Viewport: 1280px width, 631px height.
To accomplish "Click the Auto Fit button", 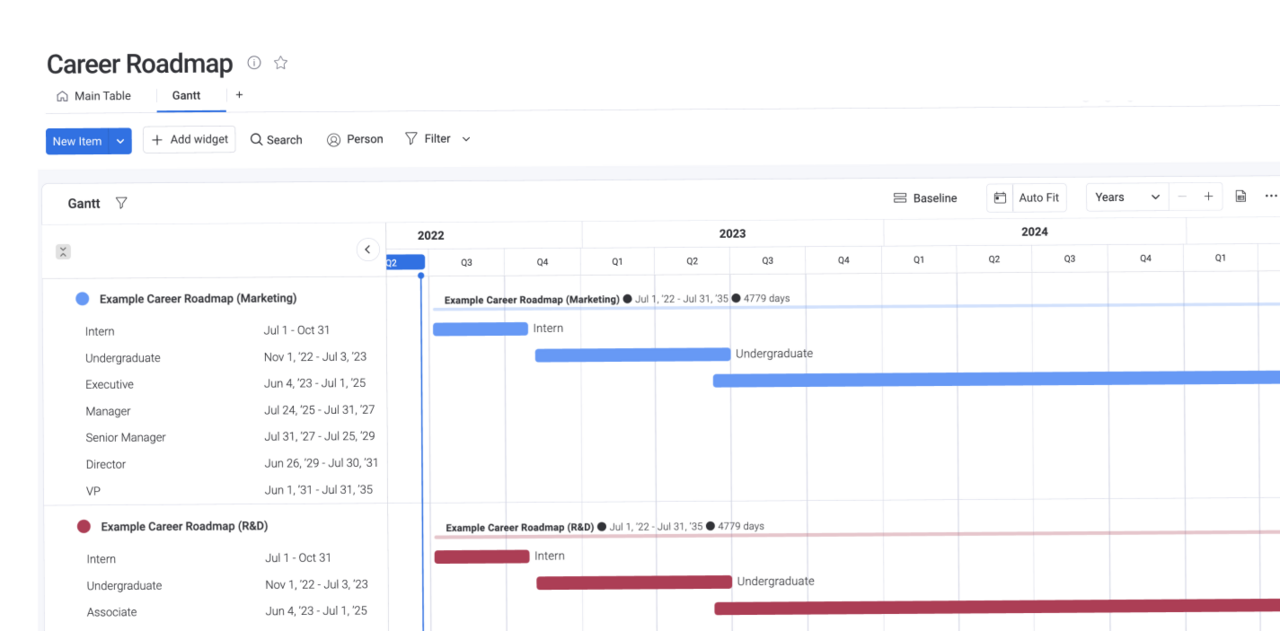I will 1039,198.
